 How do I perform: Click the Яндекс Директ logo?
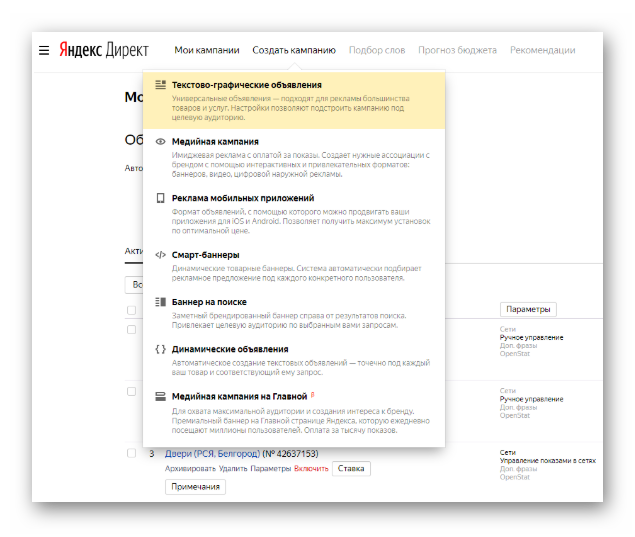point(104,50)
